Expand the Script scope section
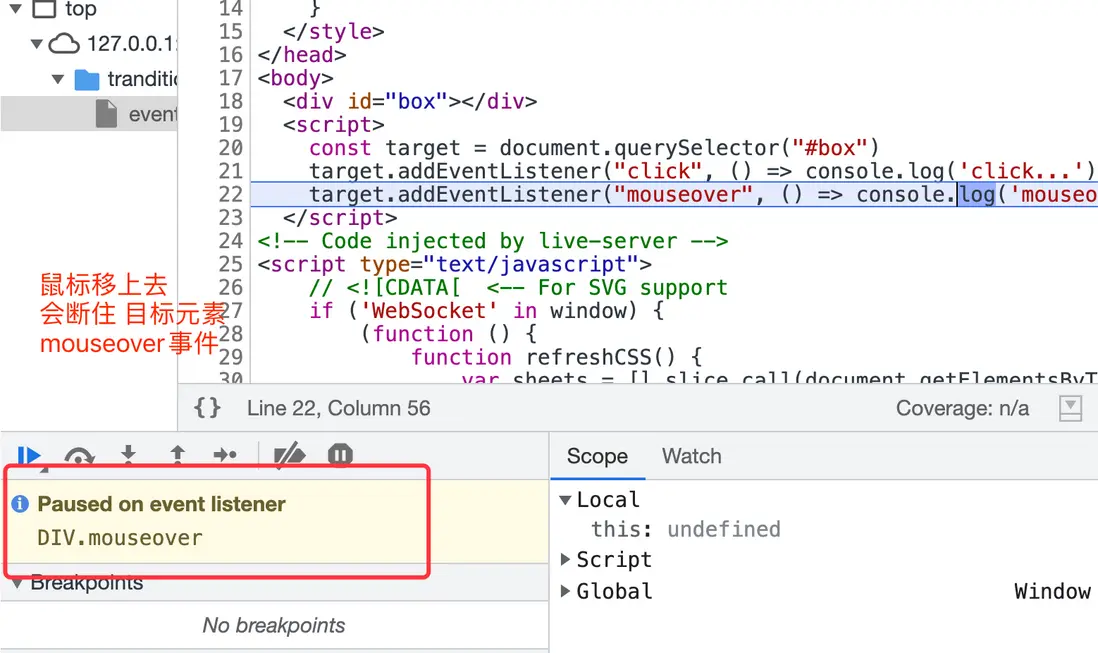The image size is (1098, 653). tap(565, 559)
